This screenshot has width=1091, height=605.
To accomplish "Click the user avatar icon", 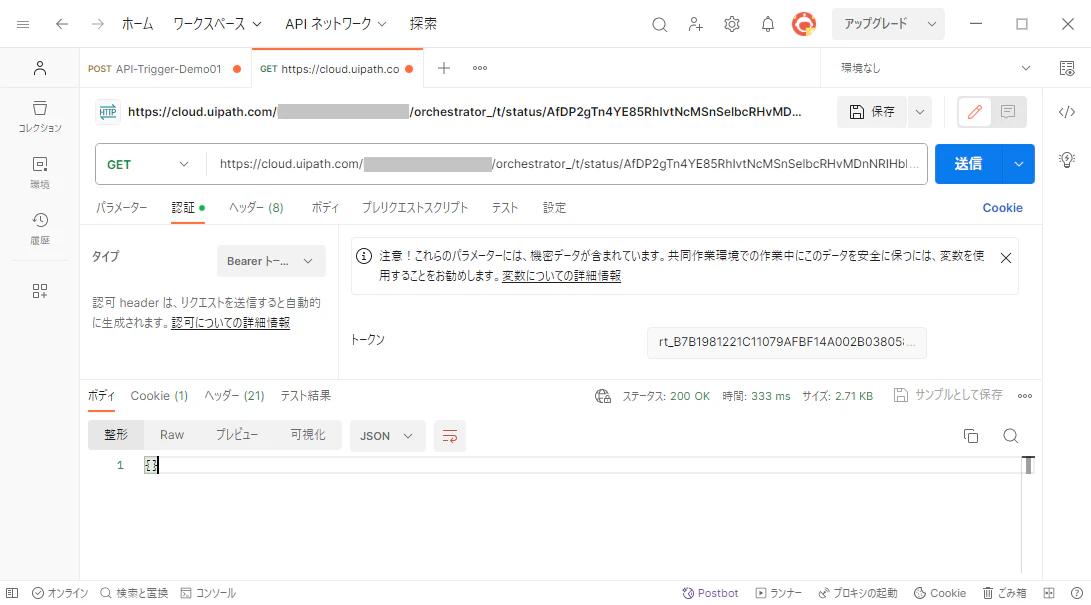I will 804,24.
